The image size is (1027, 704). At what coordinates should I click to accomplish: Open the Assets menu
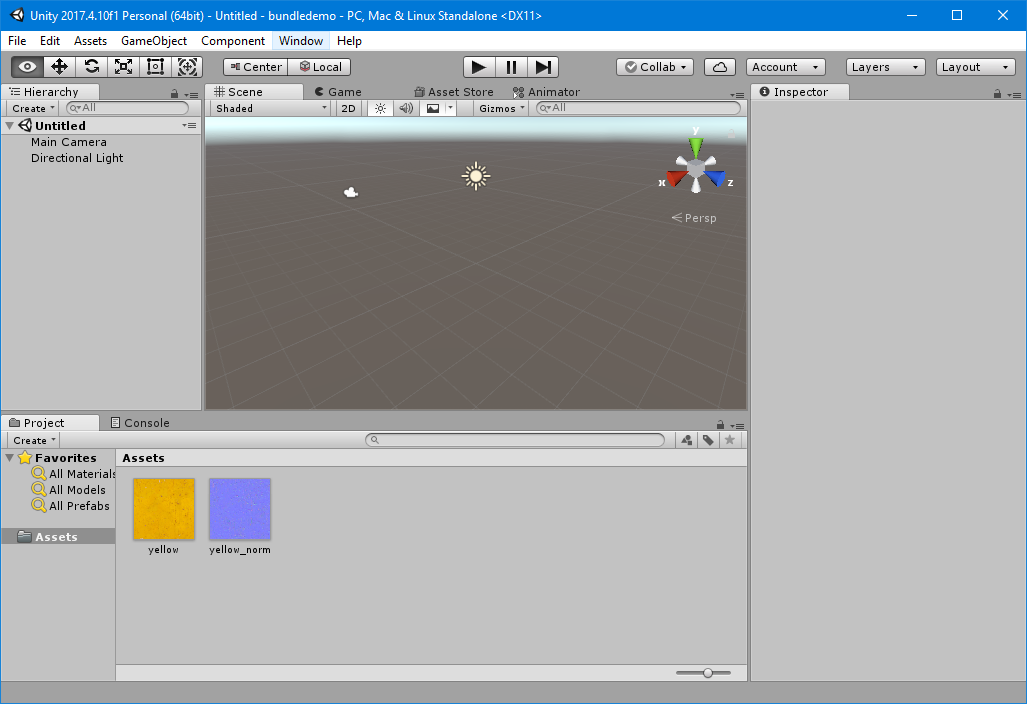pyautogui.click(x=90, y=41)
